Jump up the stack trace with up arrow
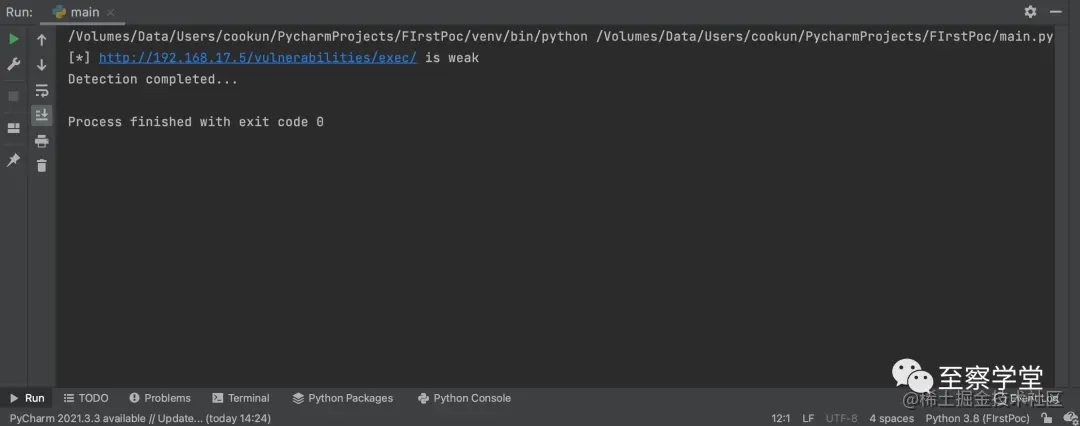1080x426 pixels. (x=42, y=39)
